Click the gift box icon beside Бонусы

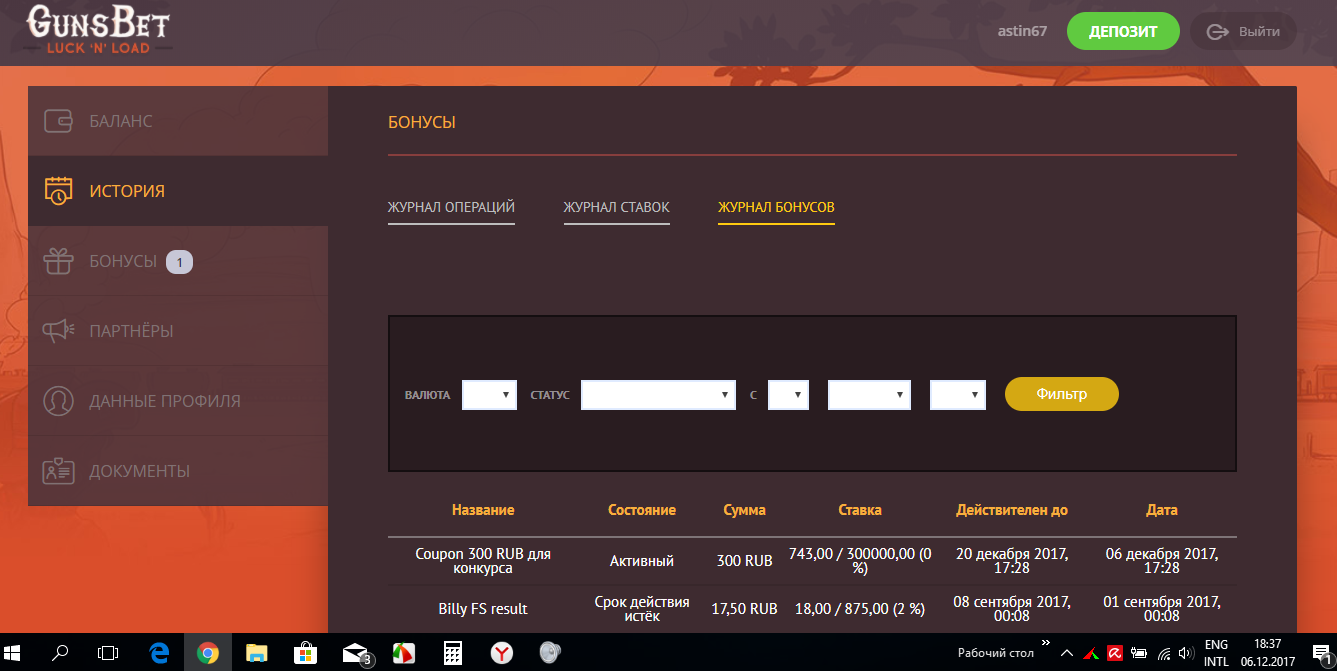pyautogui.click(x=58, y=261)
